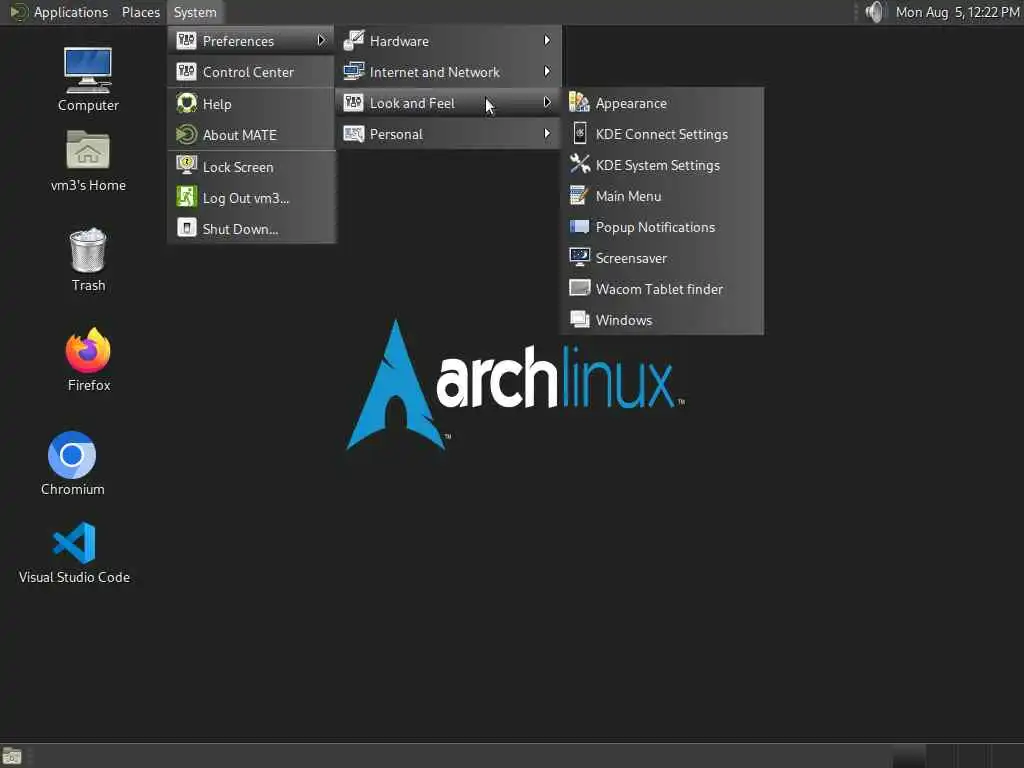This screenshot has width=1024, height=768.
Task: Click the Log Out running-man icon
Action: click(186, 197)
